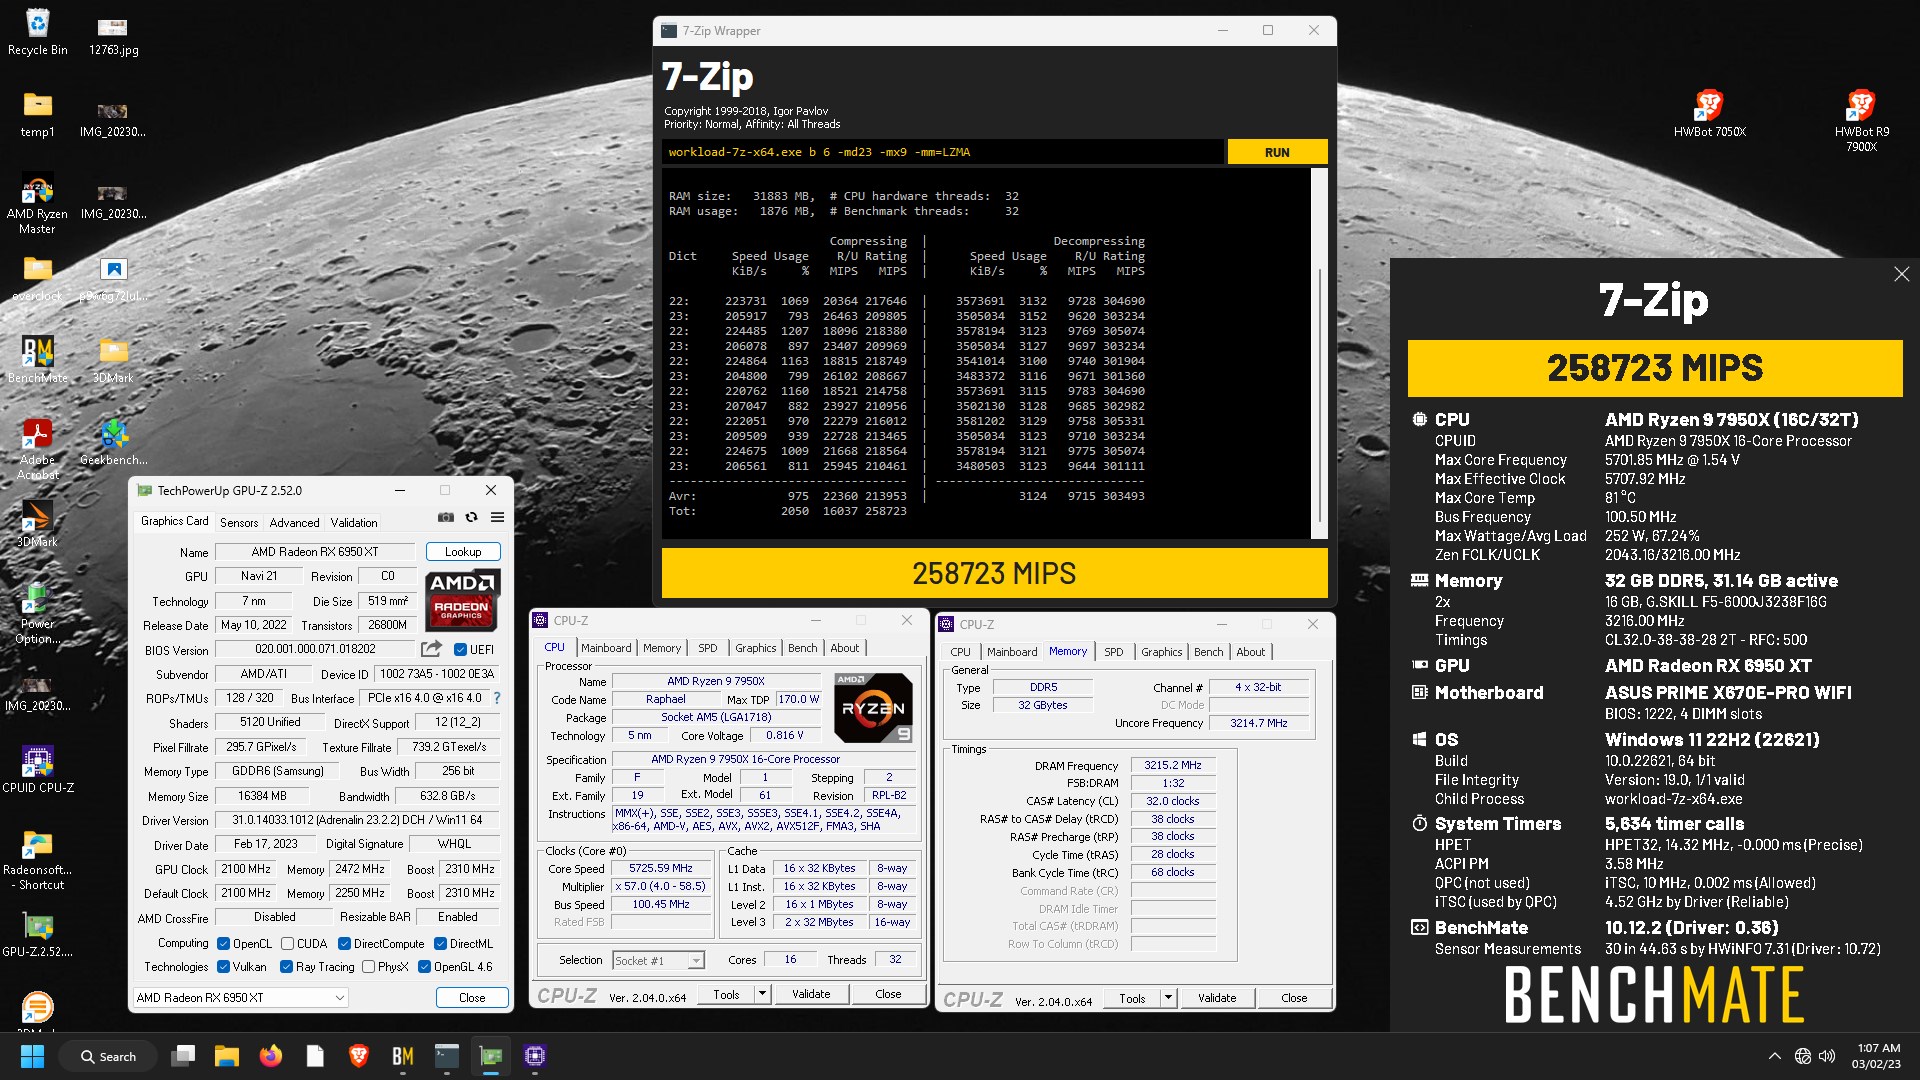The height and width of the screenshot is (1080, 1920).
Task: Click GPU-Z screenshot camera icon
Action: 446,518
